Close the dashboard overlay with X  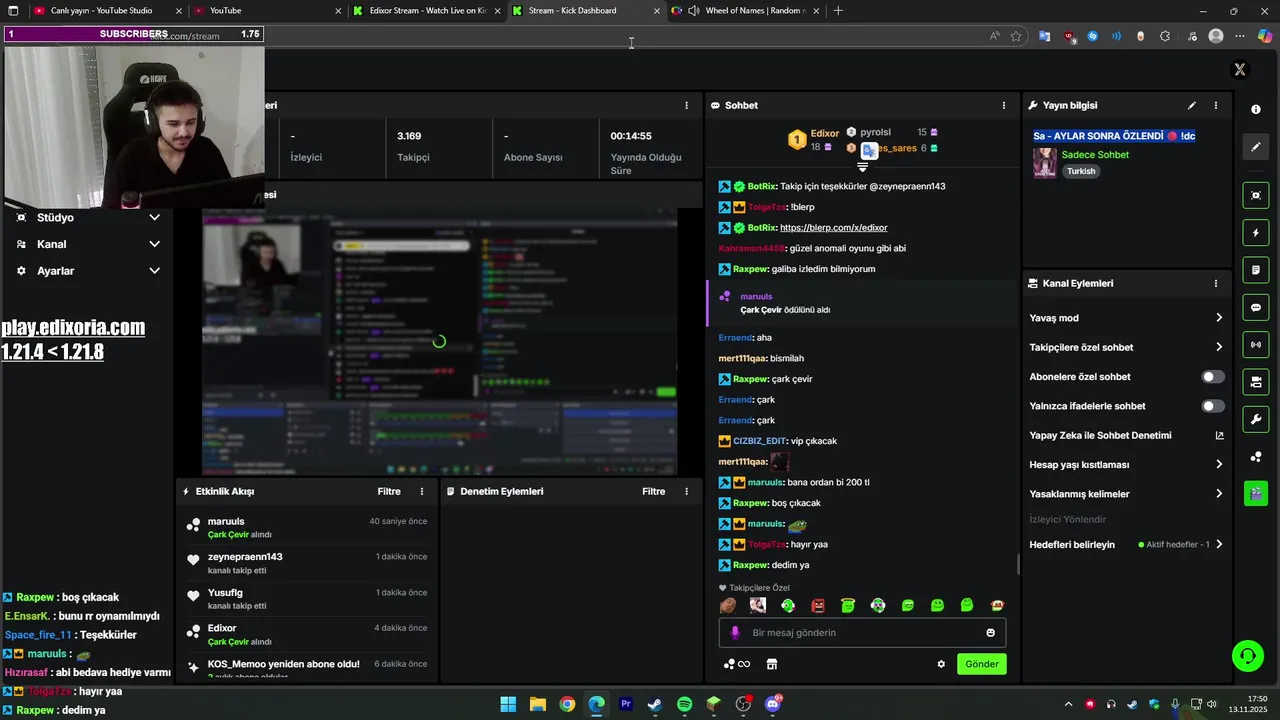[1240, 69]
